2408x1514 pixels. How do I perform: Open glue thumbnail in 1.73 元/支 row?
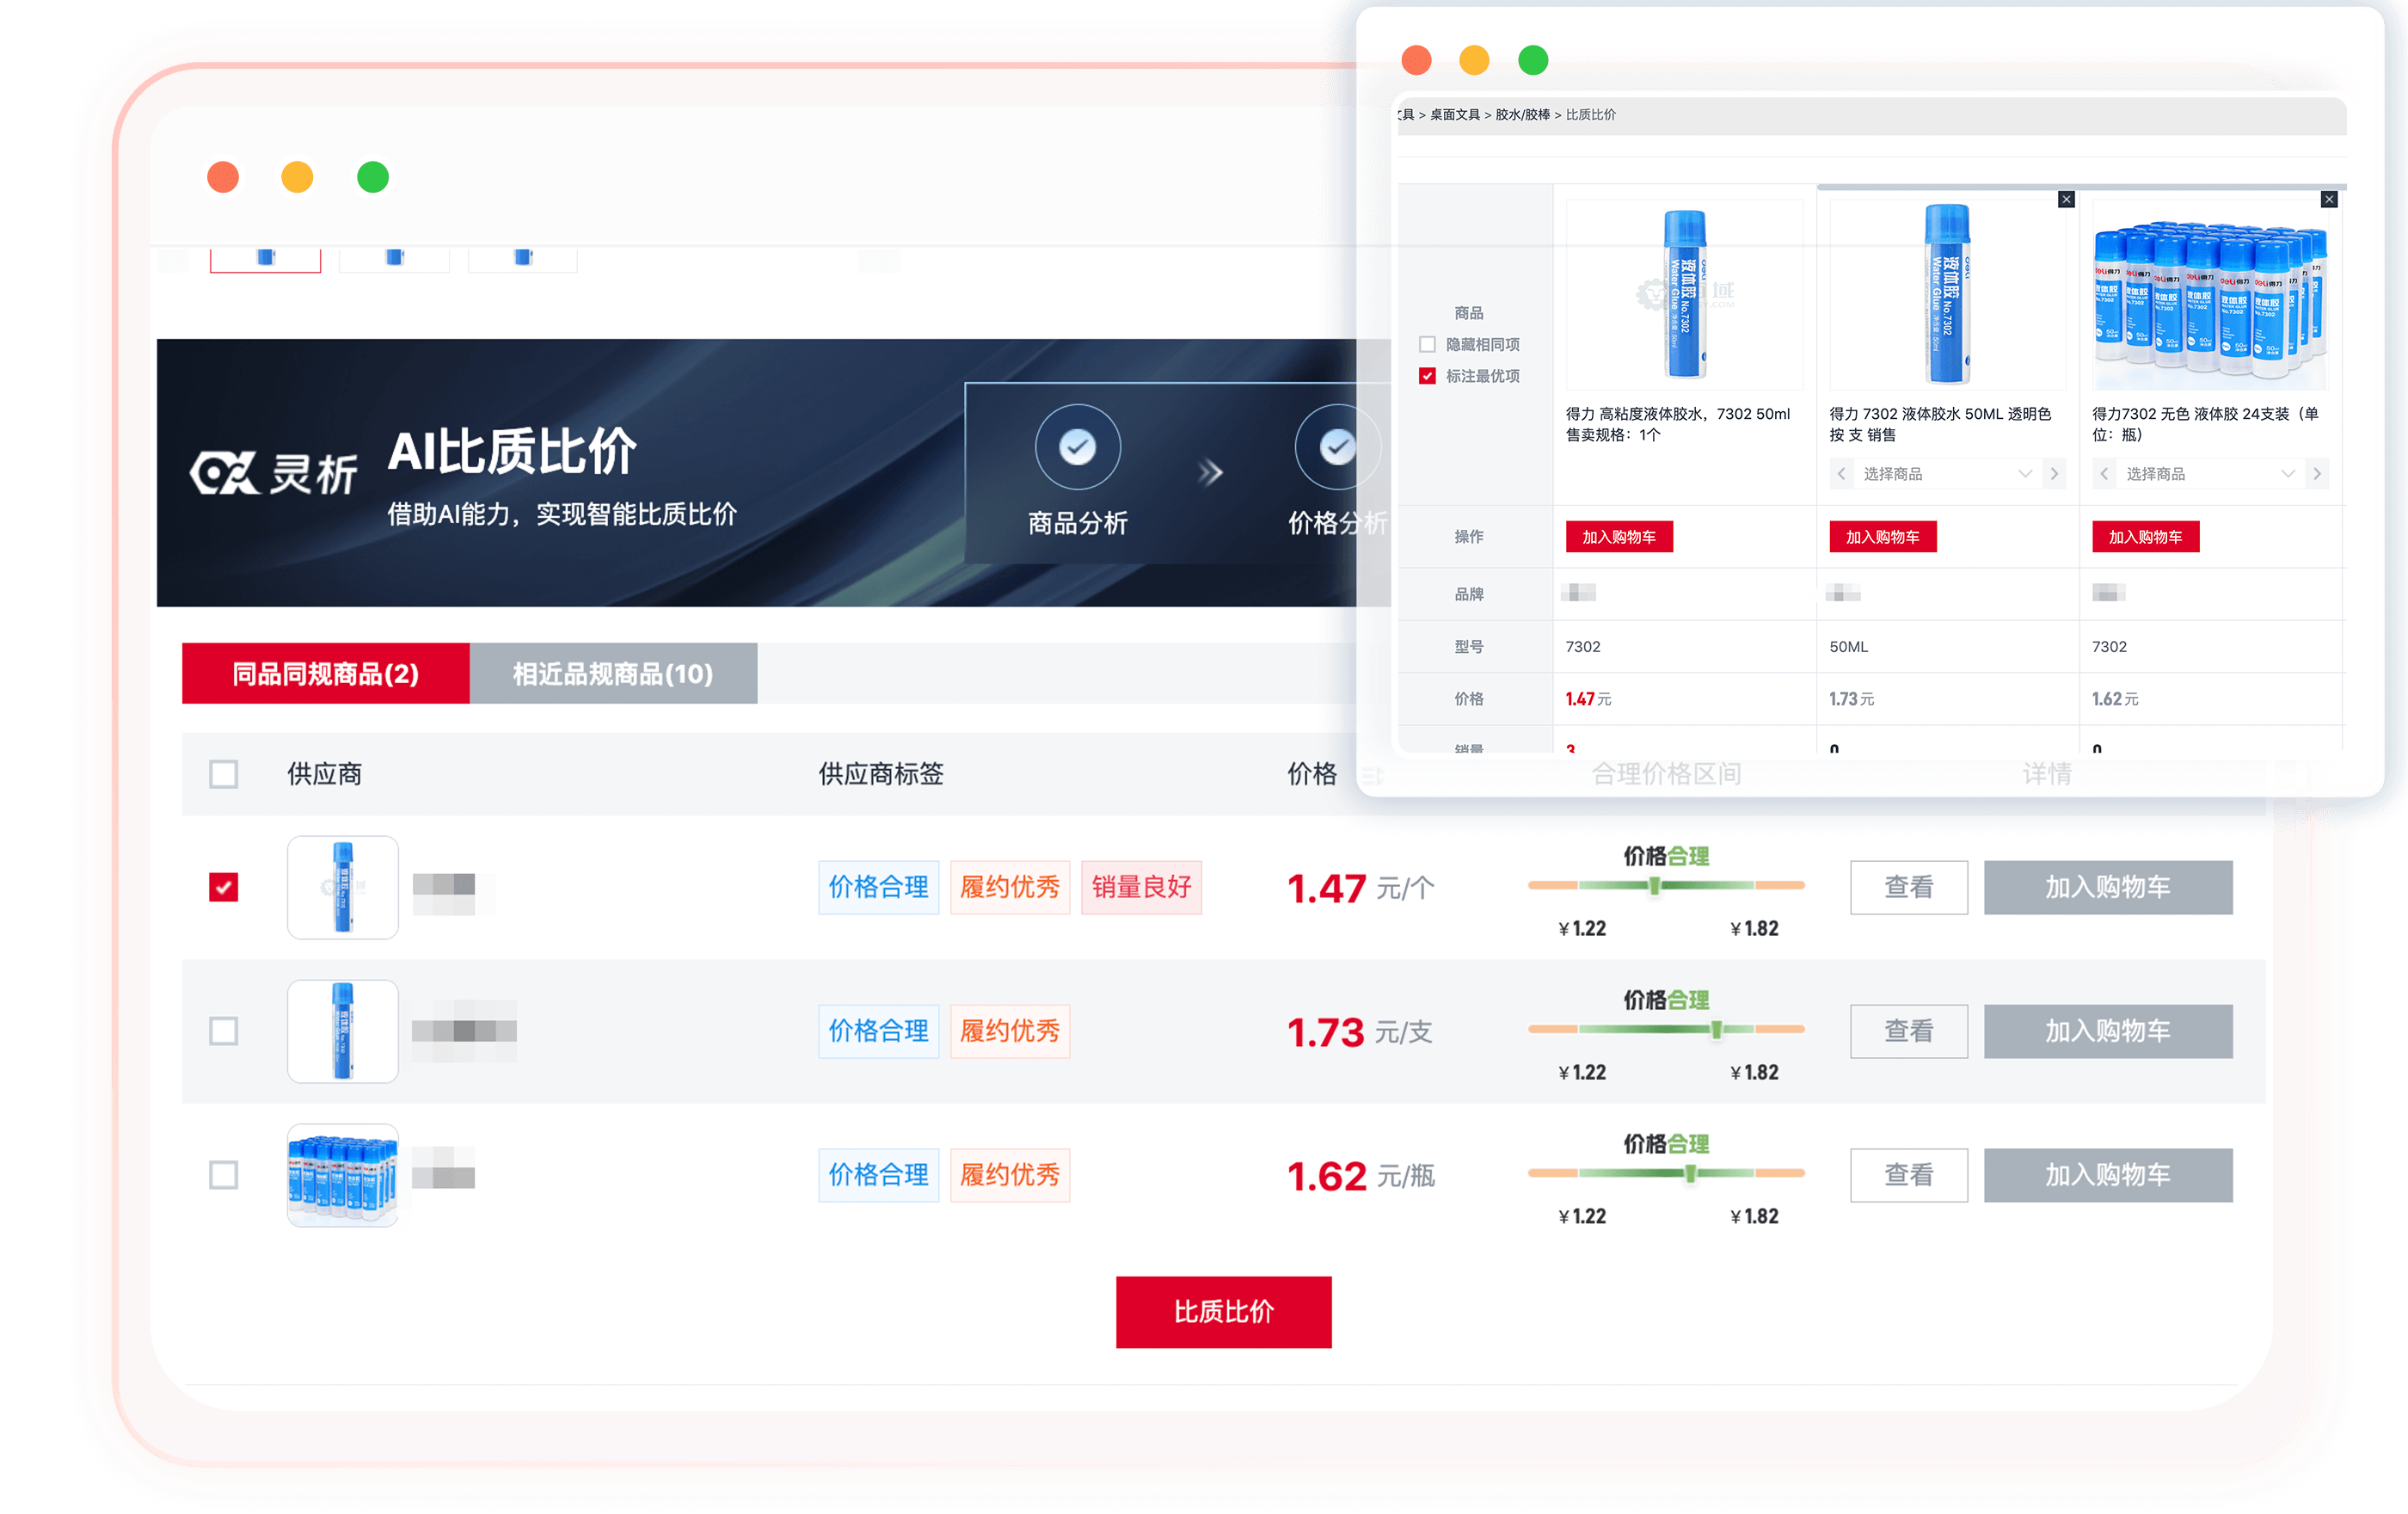(x=342, y=1031)
